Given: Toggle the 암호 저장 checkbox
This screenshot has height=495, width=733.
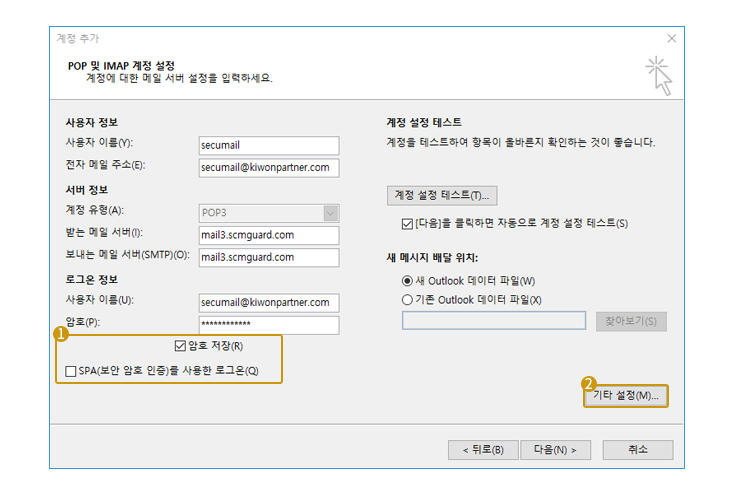Looking at the screenshot, I should (181, 347).
